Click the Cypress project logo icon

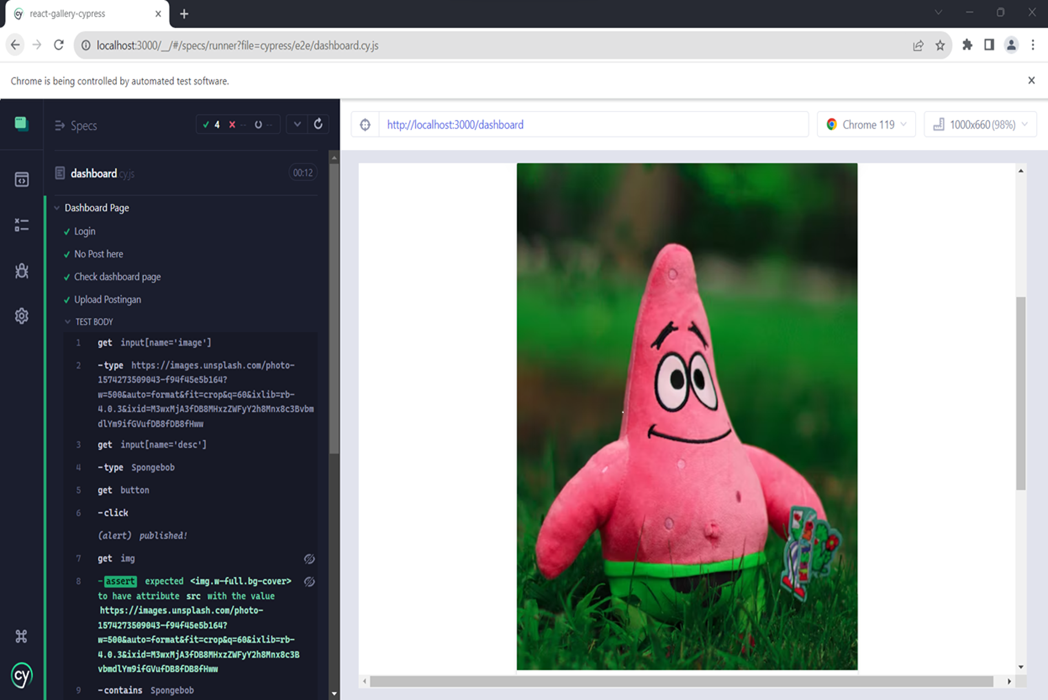click(21, 124)
